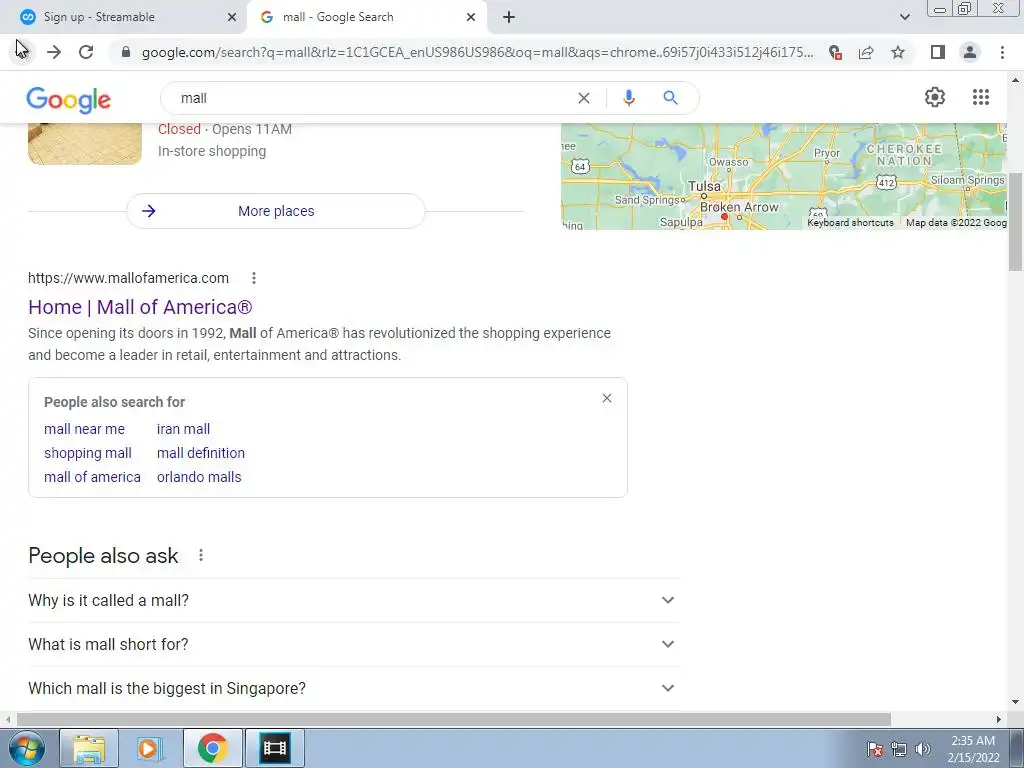Click the Google logo
1024x768 pixels.
[69, 100]
